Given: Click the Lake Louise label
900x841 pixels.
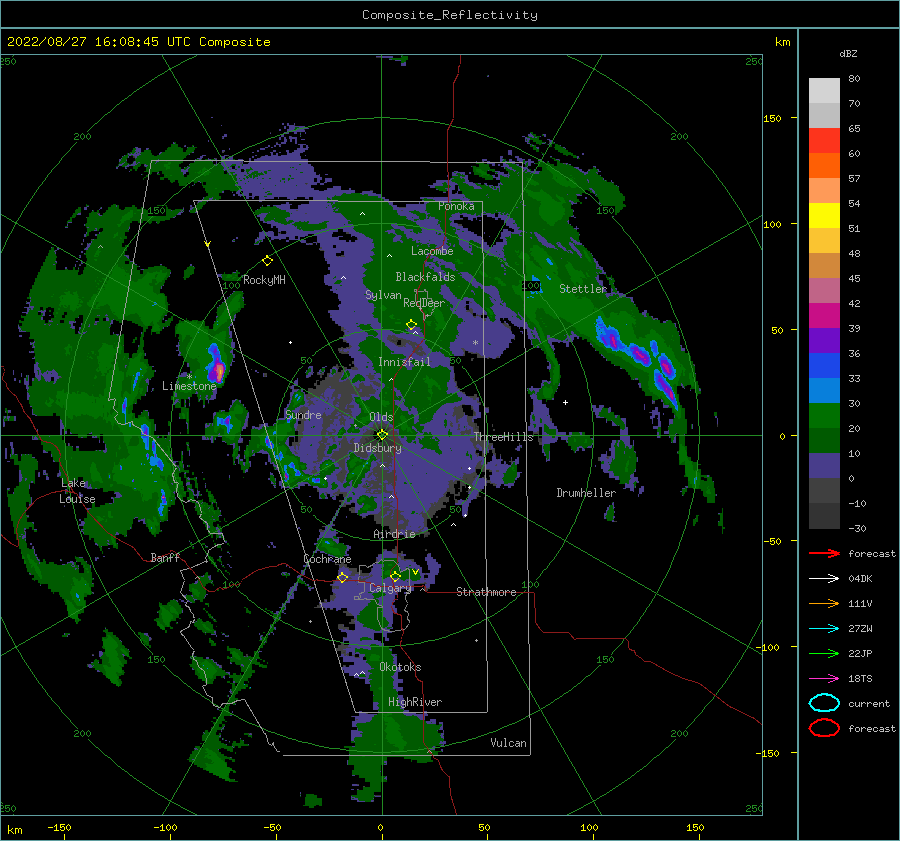Looking at the screenshot, I should tap(77, 491).
